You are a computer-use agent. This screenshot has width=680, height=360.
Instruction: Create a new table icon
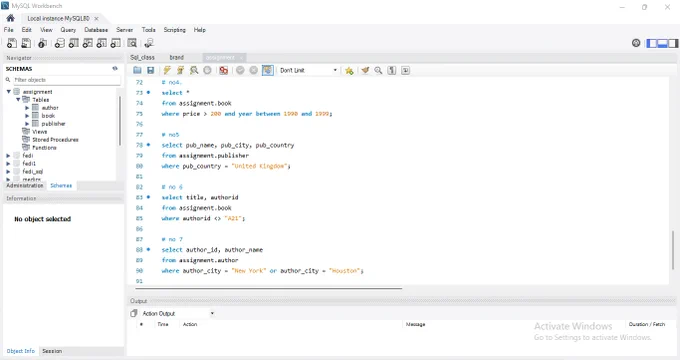coord(74,43)
